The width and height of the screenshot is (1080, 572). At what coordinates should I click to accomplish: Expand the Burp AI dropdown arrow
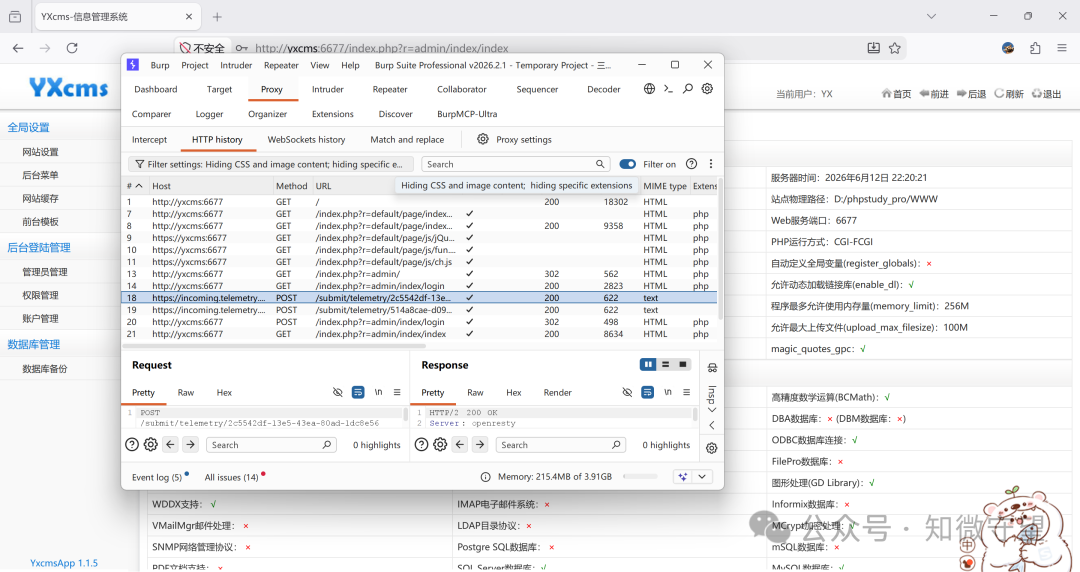pyautogui.click(x=702, y=476)
